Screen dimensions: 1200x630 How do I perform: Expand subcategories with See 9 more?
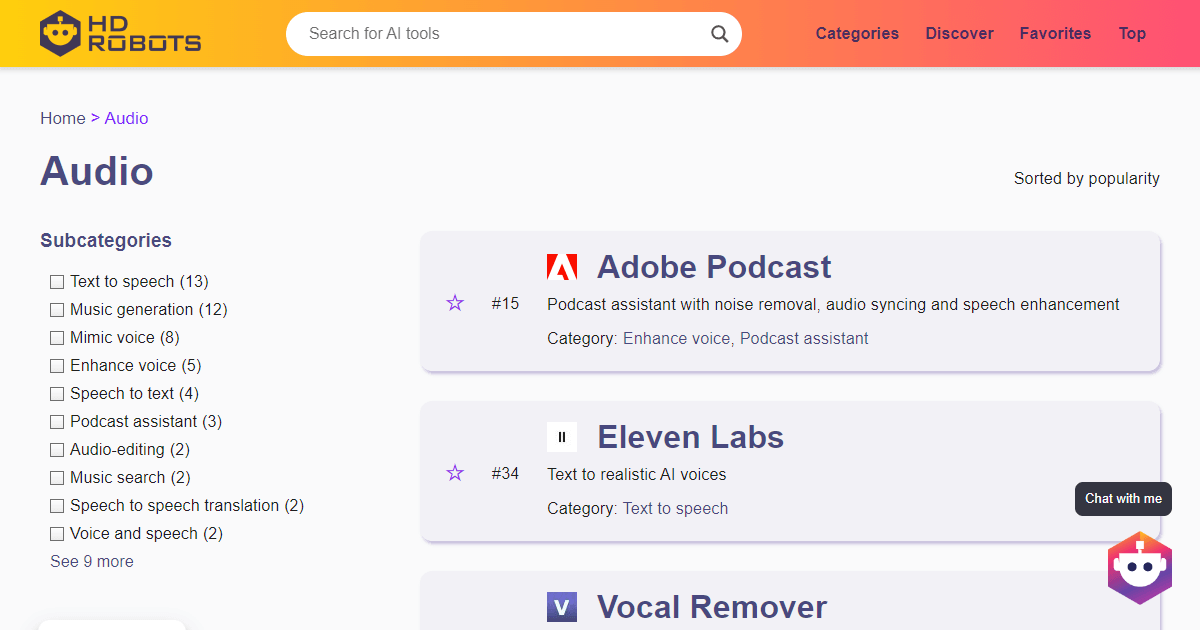[x=91, y=561]
